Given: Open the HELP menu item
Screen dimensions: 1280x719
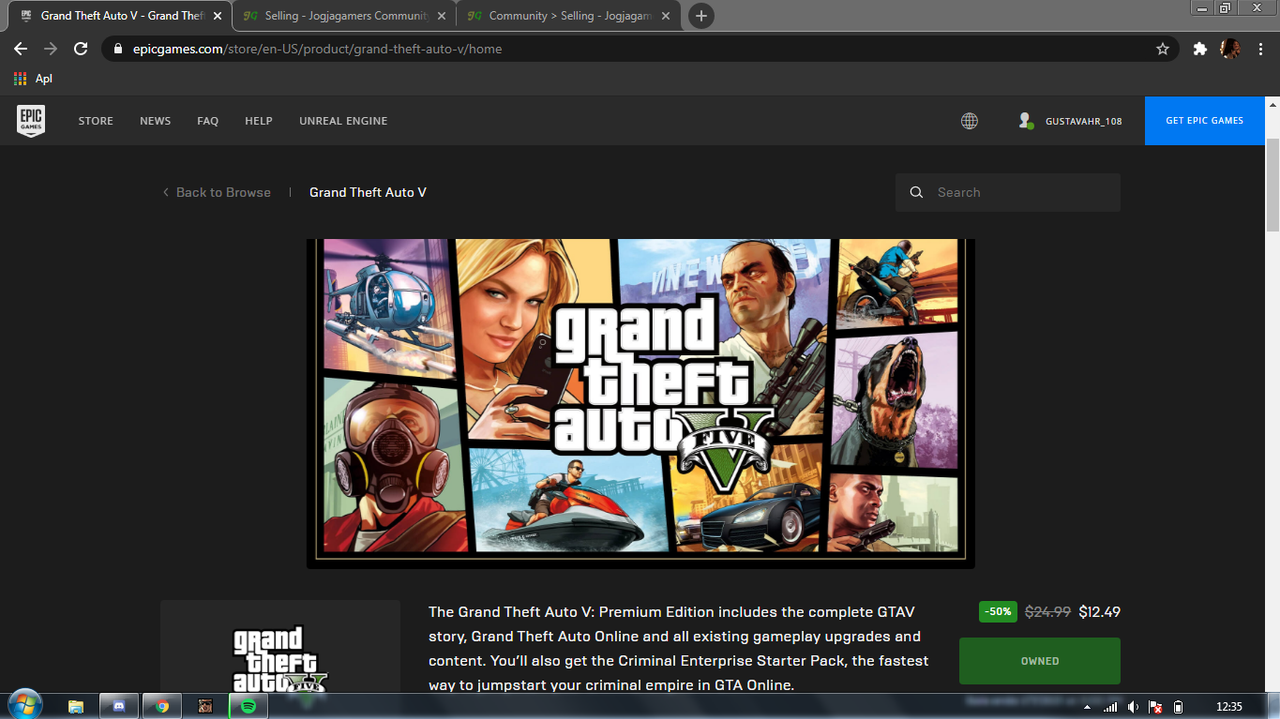Looking at the screenshot, I should 259,121.
